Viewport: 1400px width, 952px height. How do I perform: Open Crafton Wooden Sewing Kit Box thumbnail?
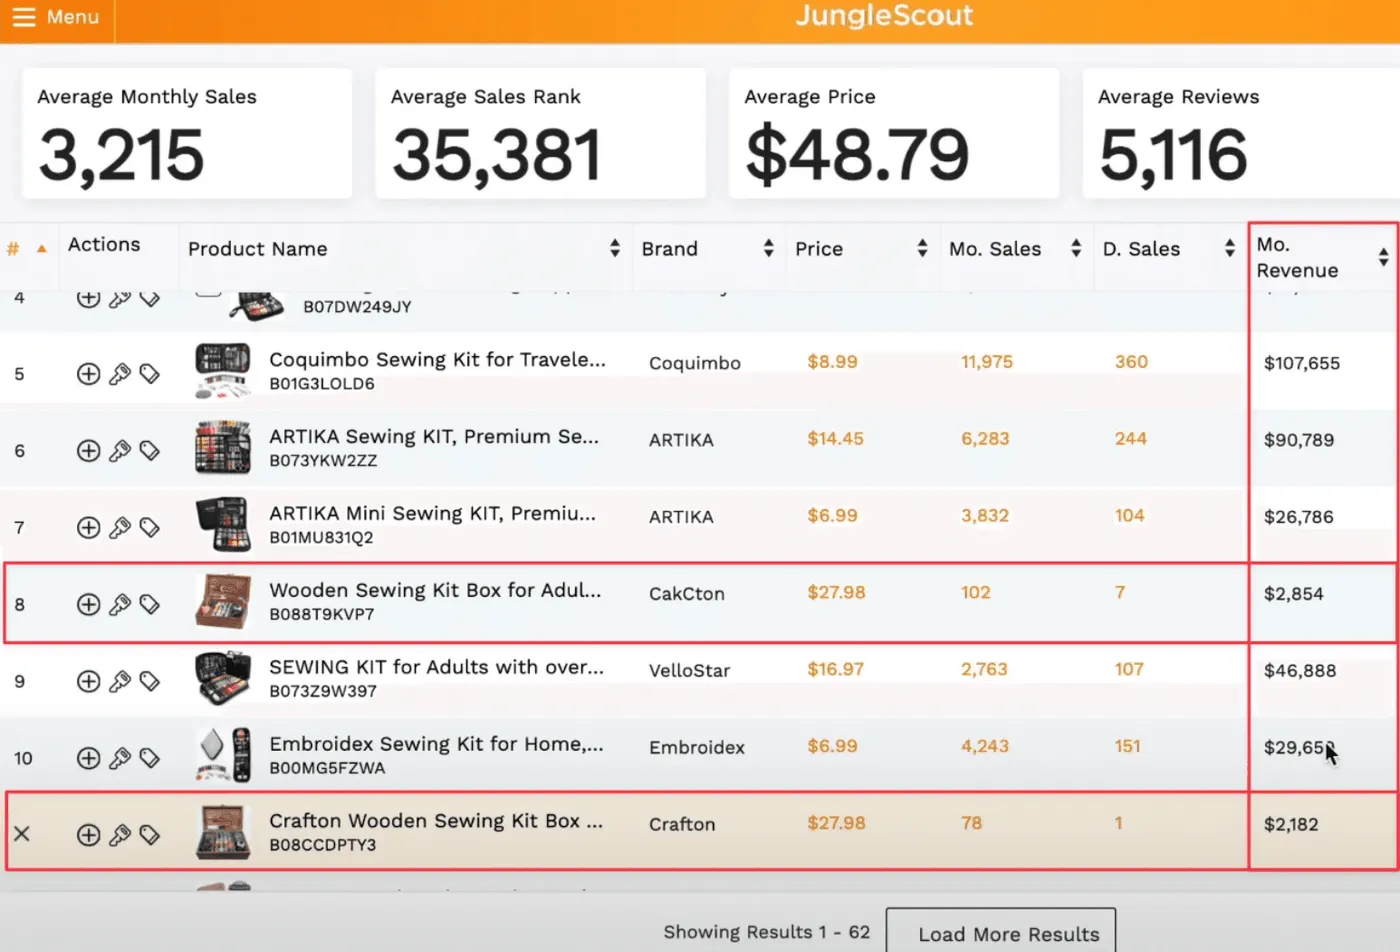tap(223, 832)
